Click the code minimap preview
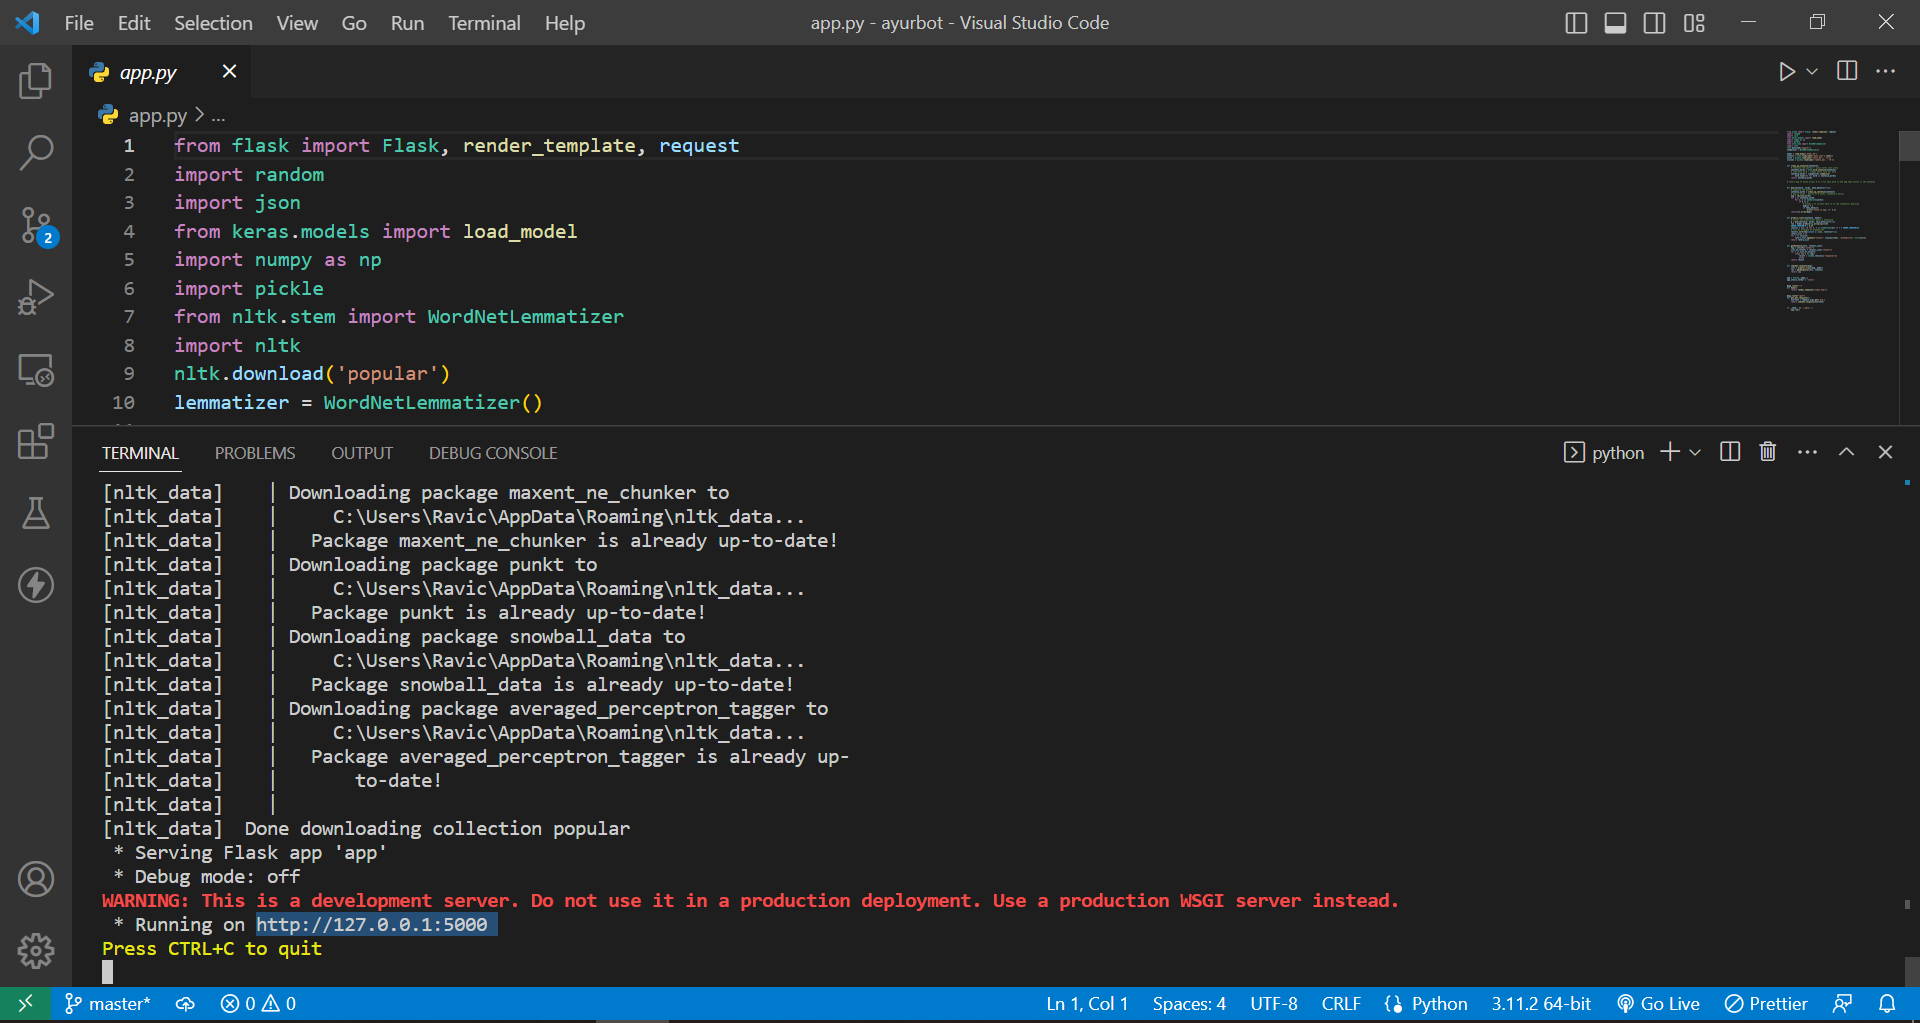This screenshot has width=1920, height=1023. [1838, 221]
